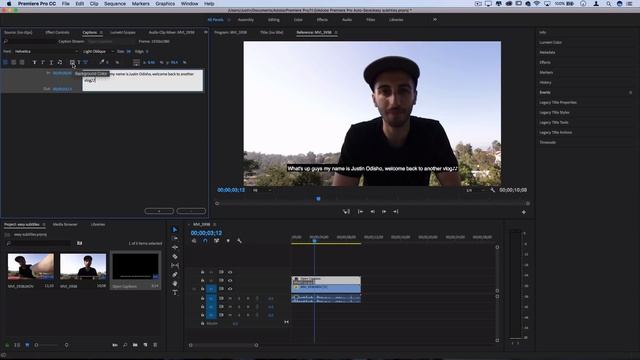Open the Lumetri Color panel

tap(550, 42)
